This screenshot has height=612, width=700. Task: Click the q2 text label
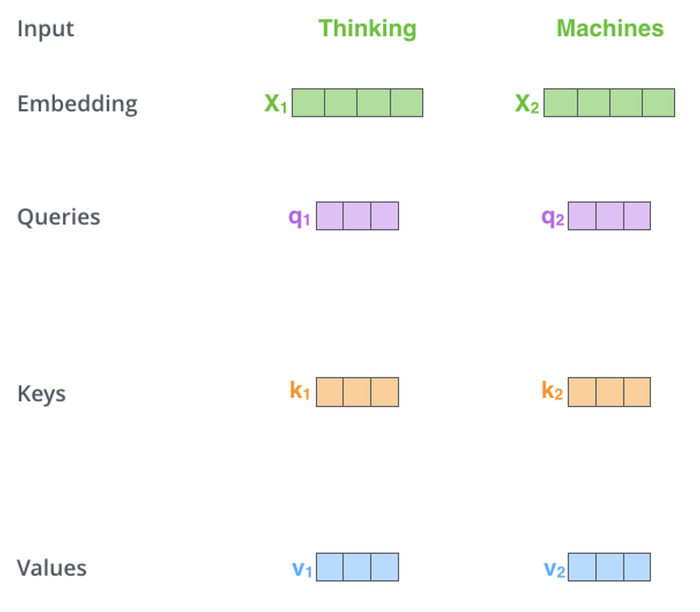[552, 217]
